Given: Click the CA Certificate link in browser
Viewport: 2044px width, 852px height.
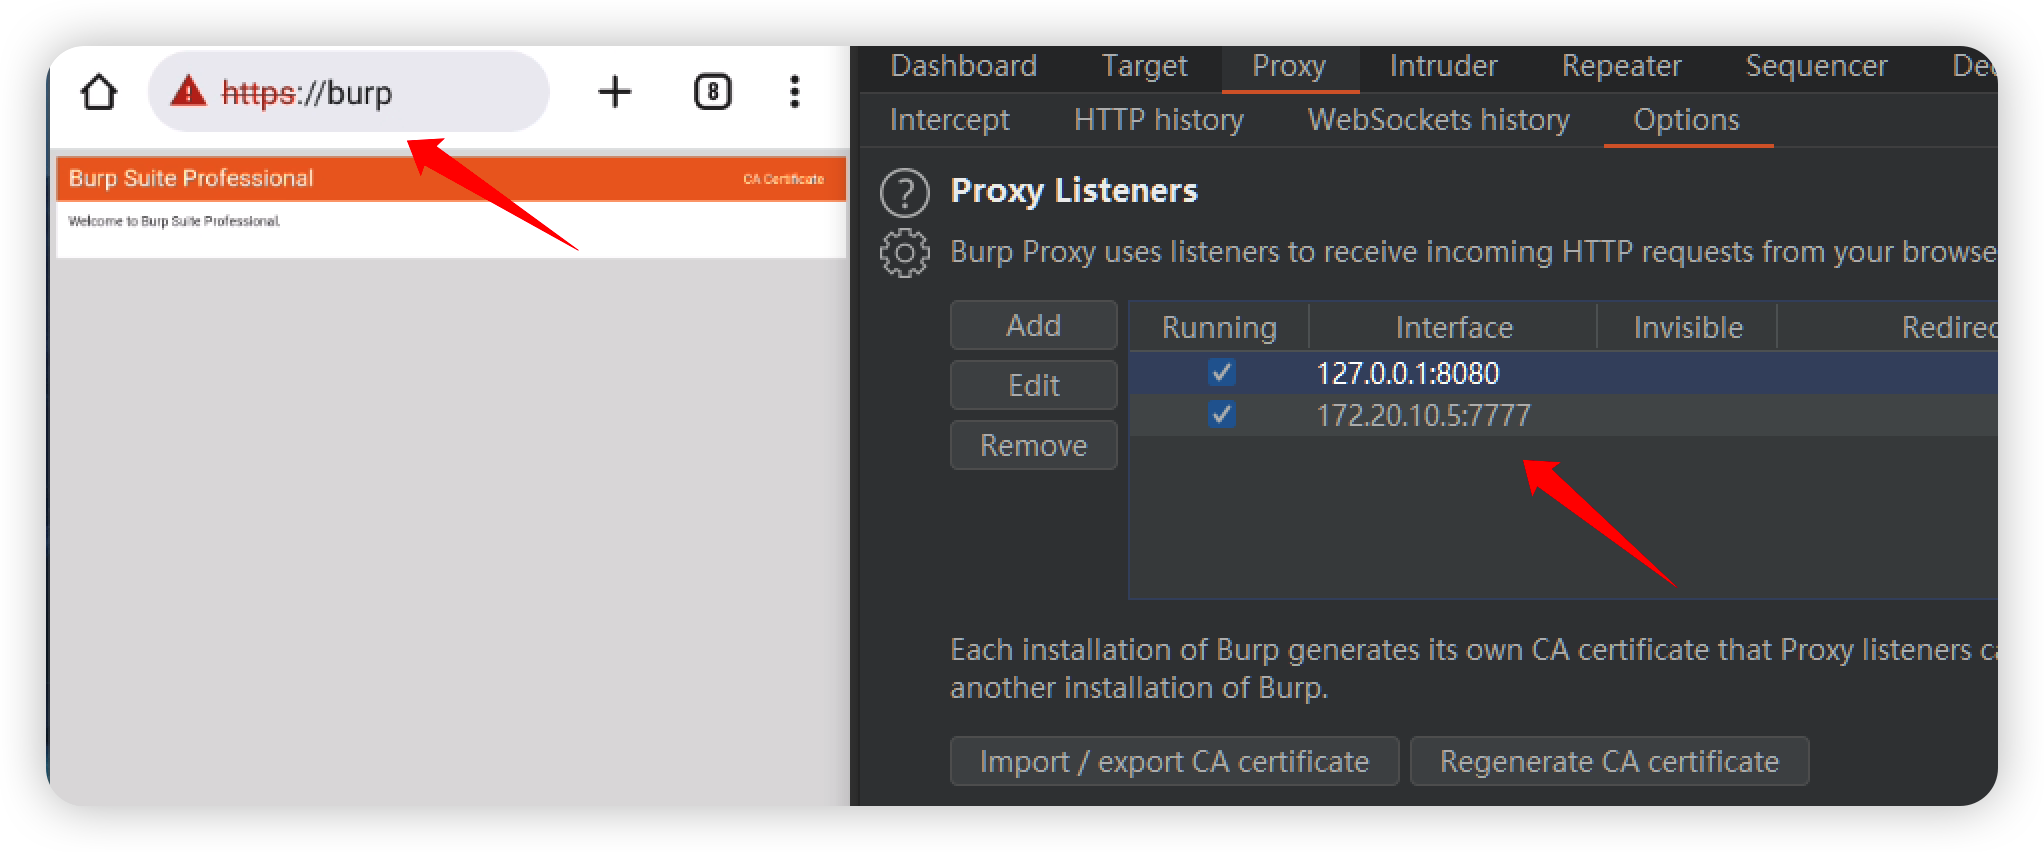Looking at the screenshot, I should click(783, 179).
